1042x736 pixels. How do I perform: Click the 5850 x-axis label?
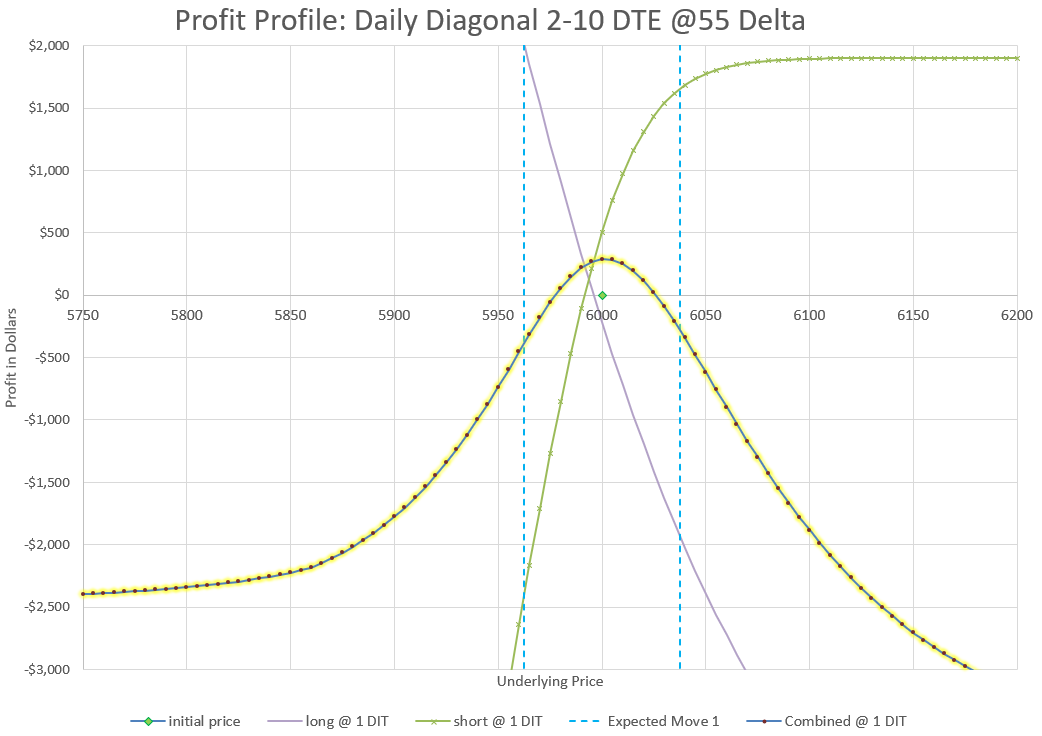pyautogui.click(x=290, y=316)
